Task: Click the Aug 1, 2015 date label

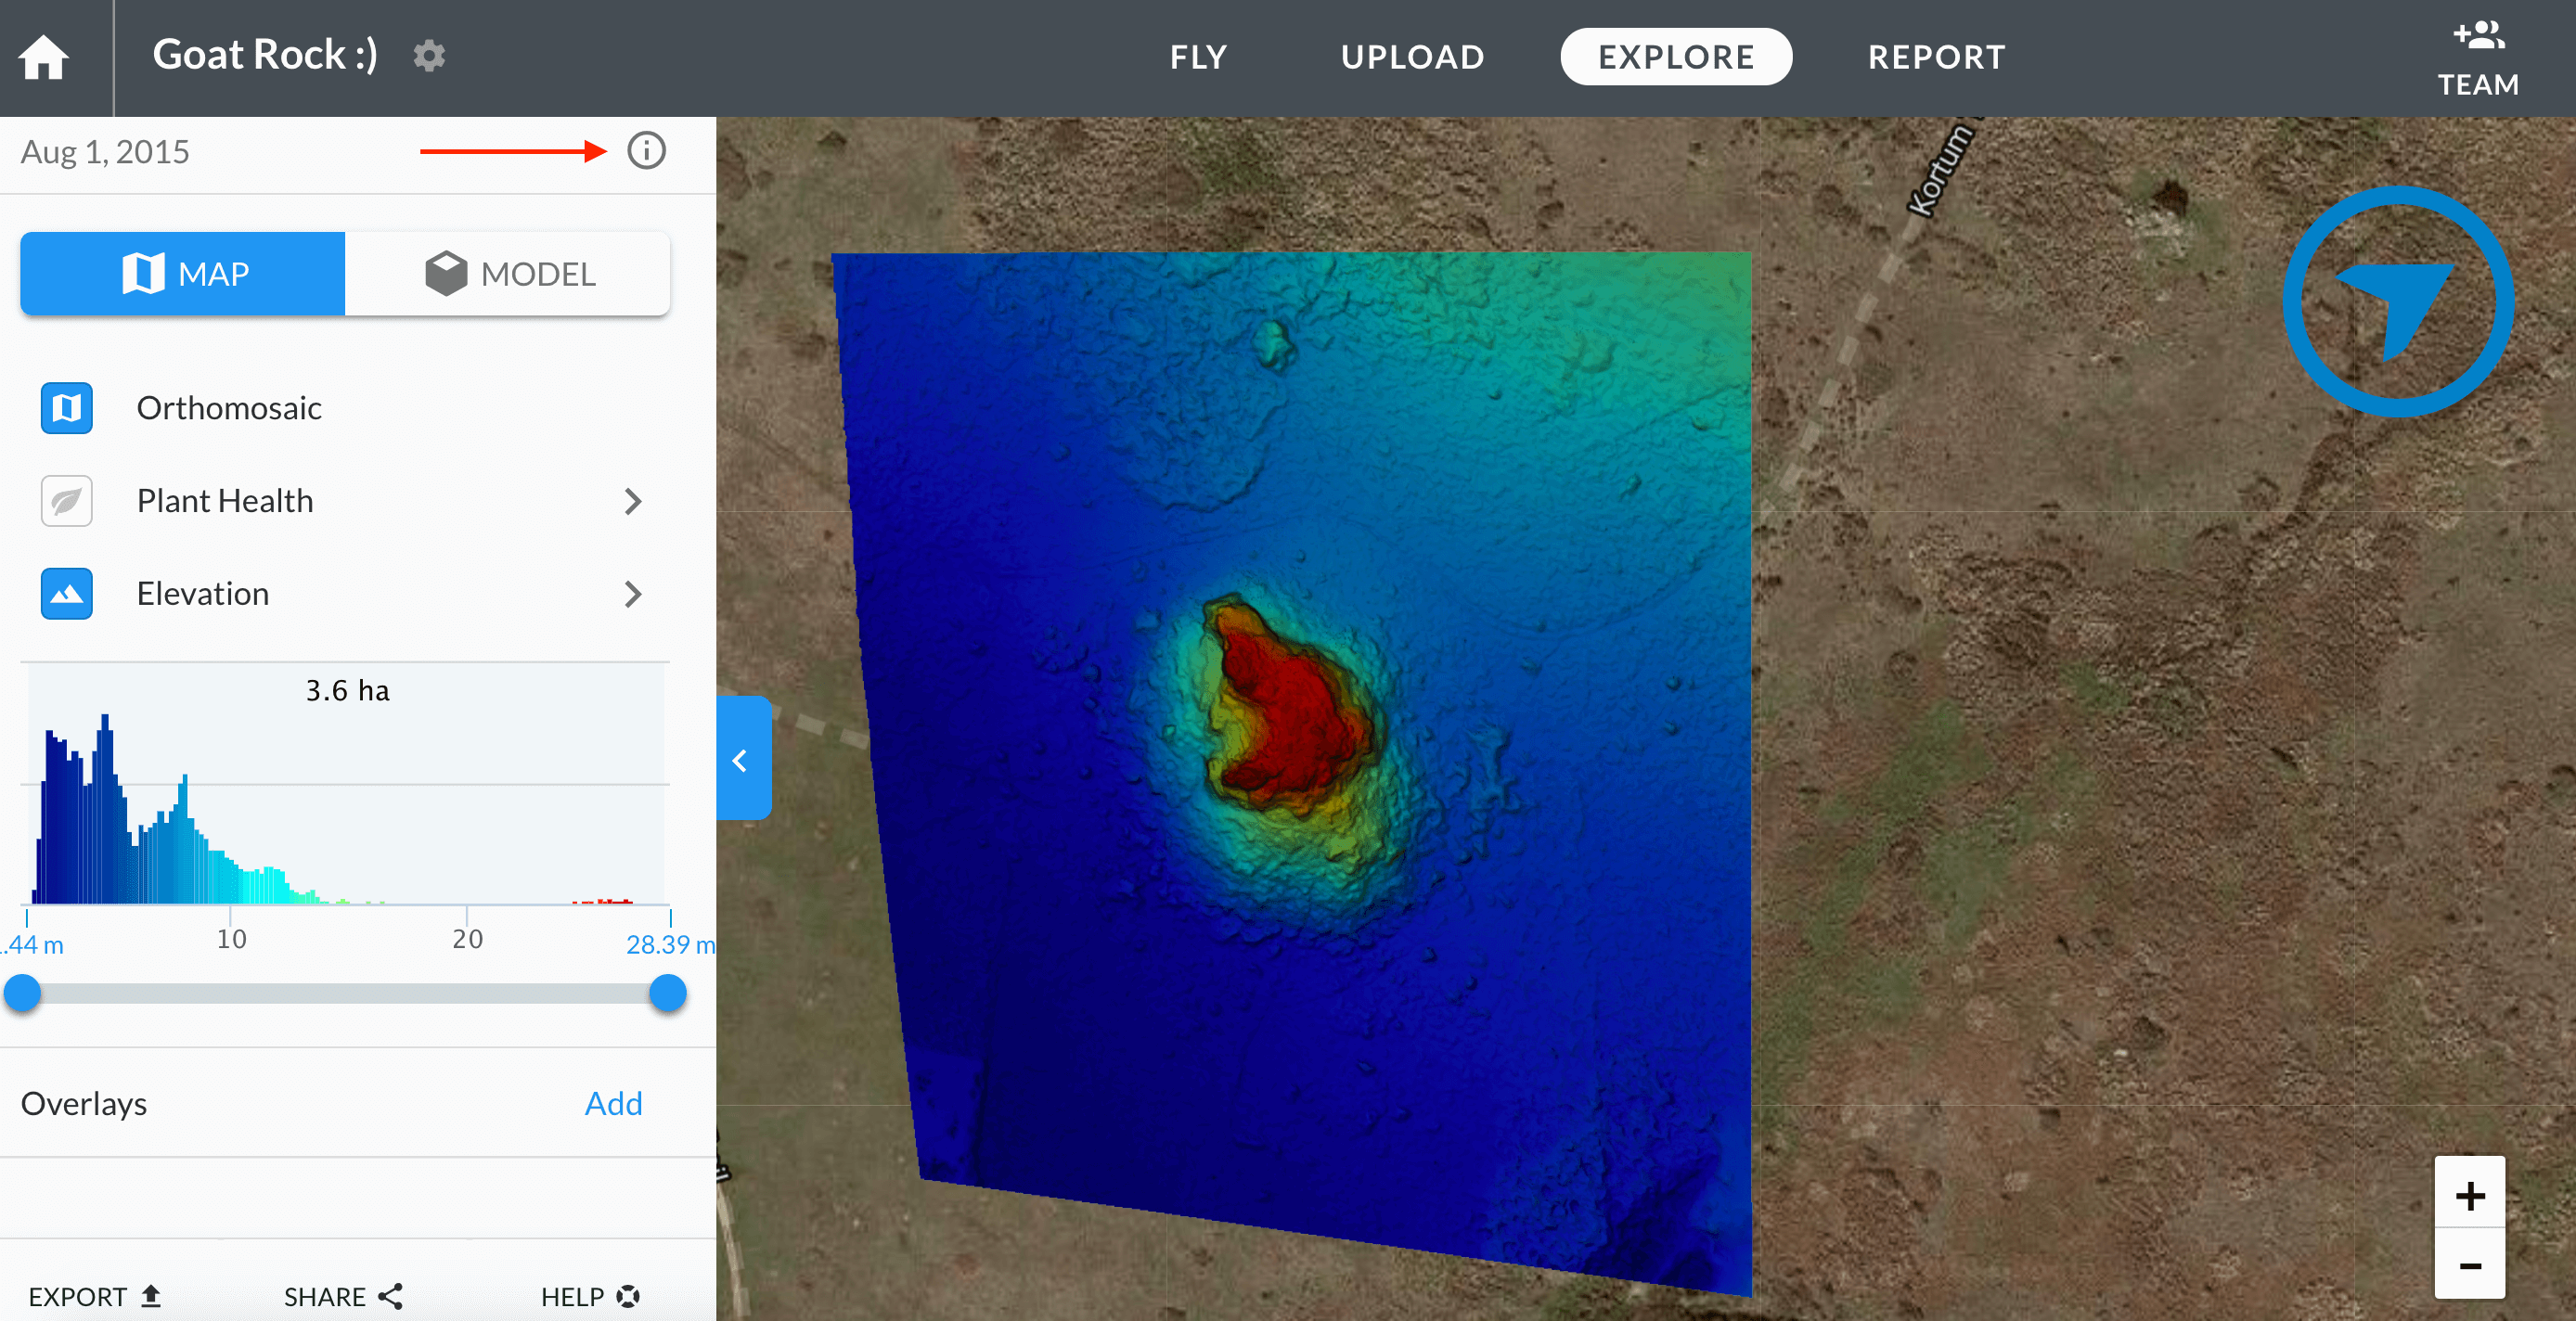Action: pos(105,152)
